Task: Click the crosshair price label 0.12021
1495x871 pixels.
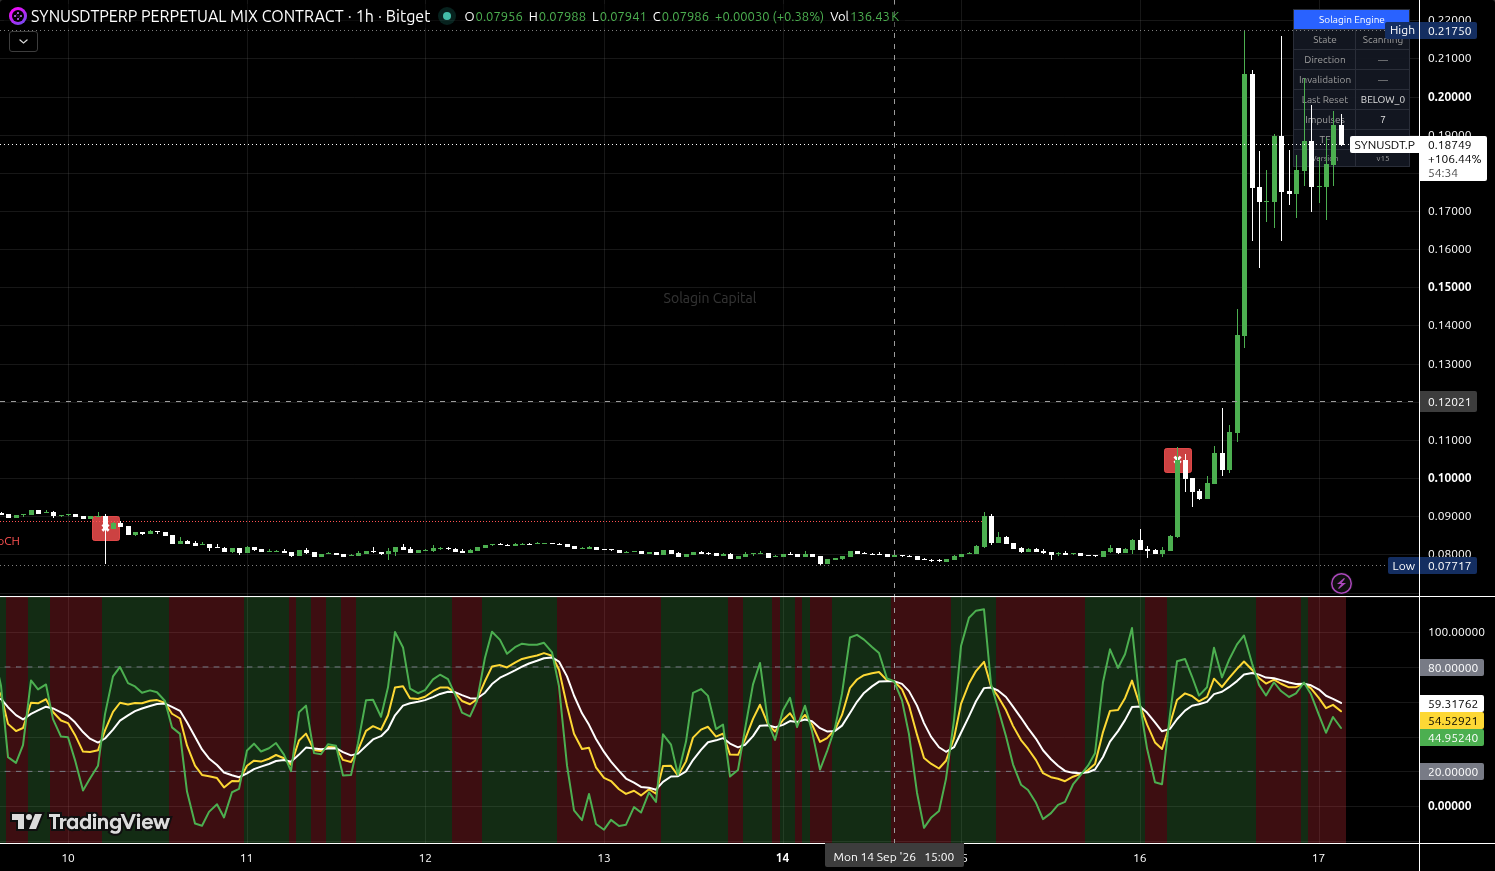Action: (1449, 402)
